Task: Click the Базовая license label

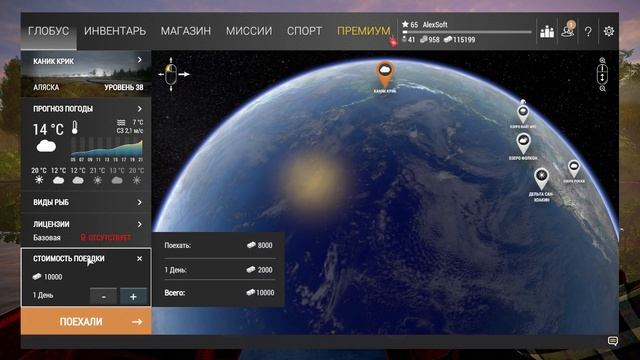Action: coord(47,238)
